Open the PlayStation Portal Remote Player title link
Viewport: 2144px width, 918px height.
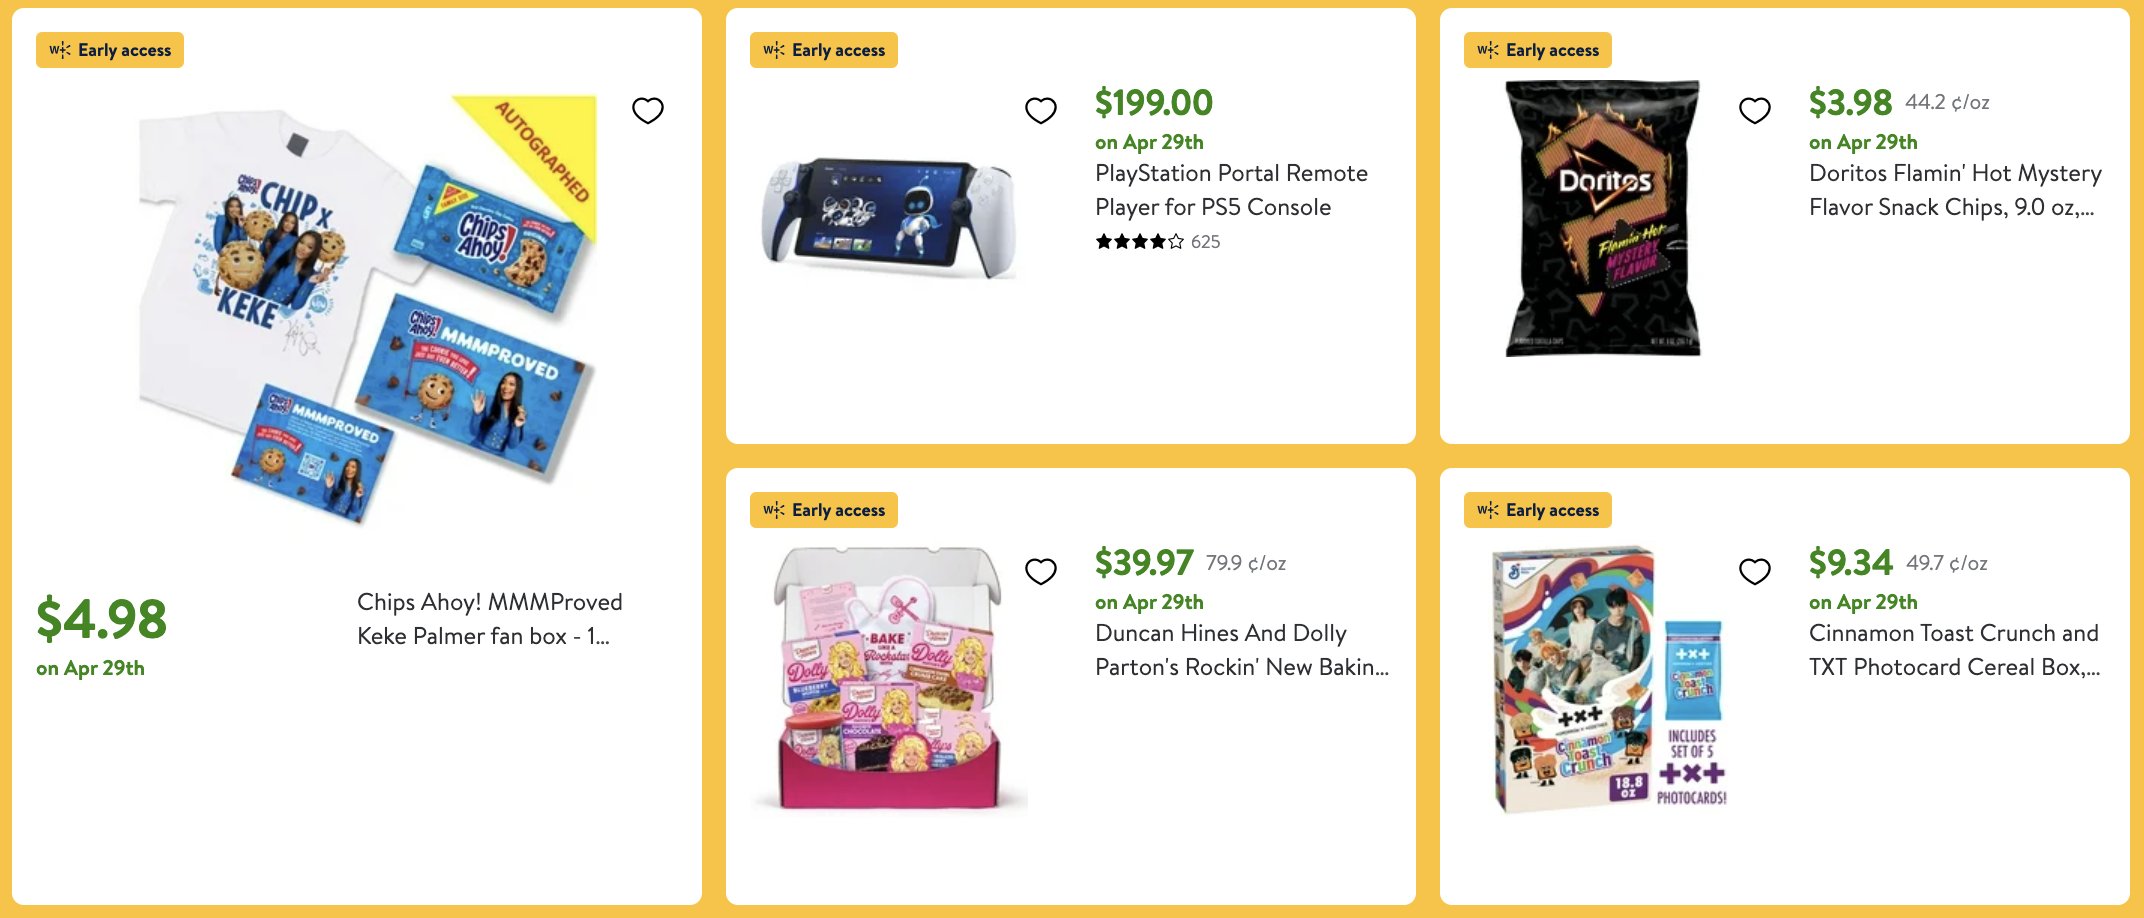click(x=1230, y=190)
